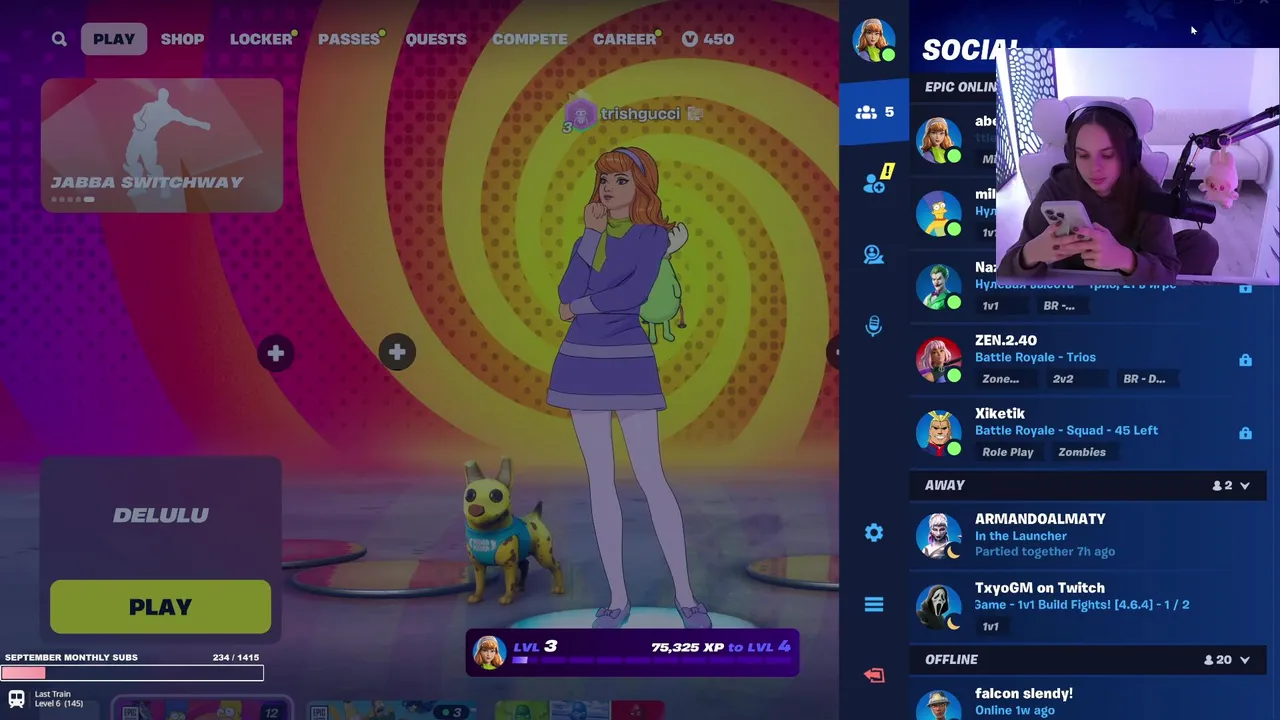
Task: Open ZEN.2.40's avatar
Action: [938, 360]
